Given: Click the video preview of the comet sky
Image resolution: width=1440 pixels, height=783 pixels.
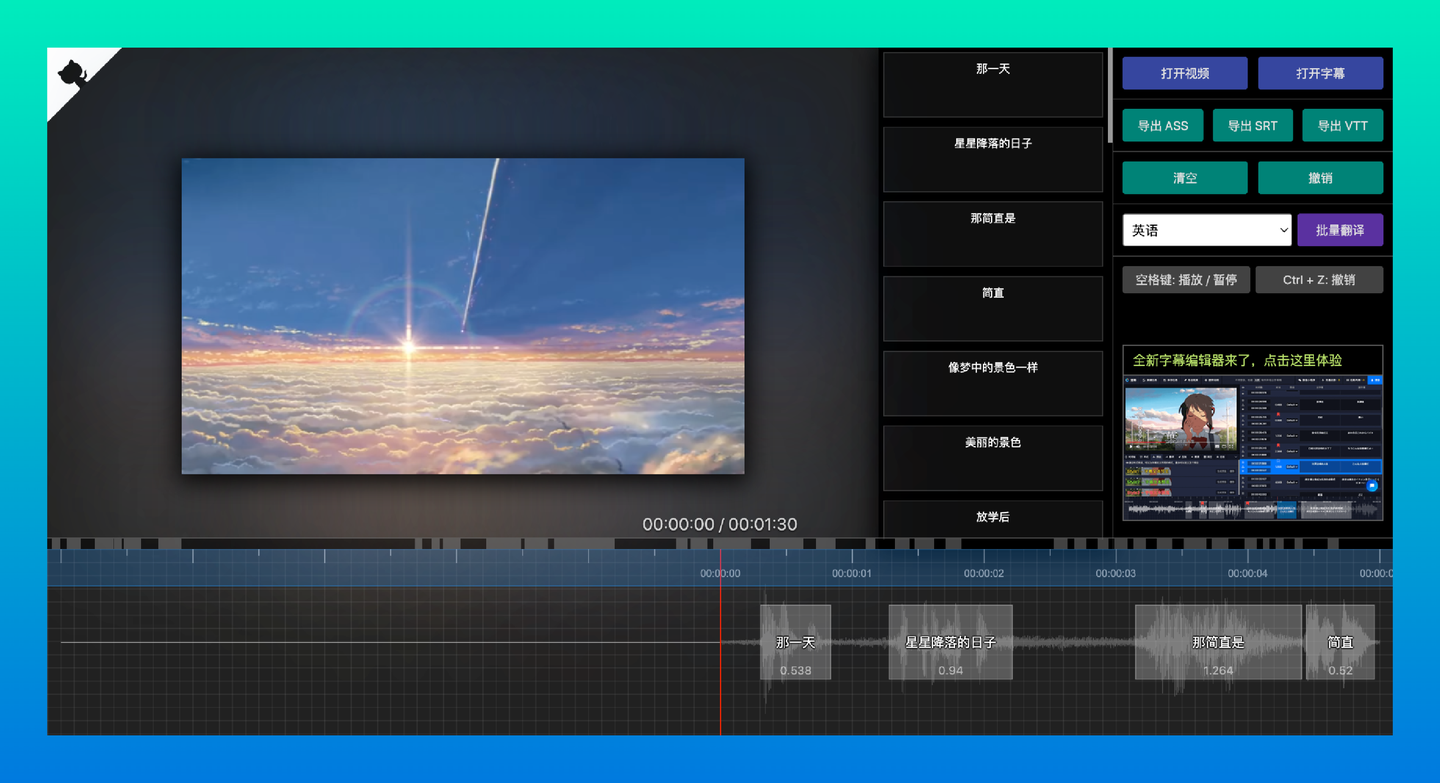Looking at the screenshot, I should [x=463, y=316].
